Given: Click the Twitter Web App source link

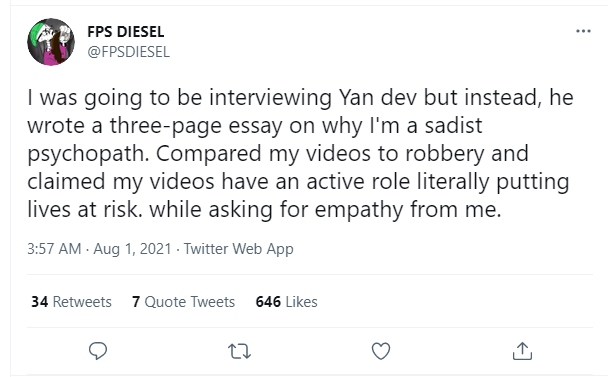Looking at the screenshot, I should [x=238, y=249].
